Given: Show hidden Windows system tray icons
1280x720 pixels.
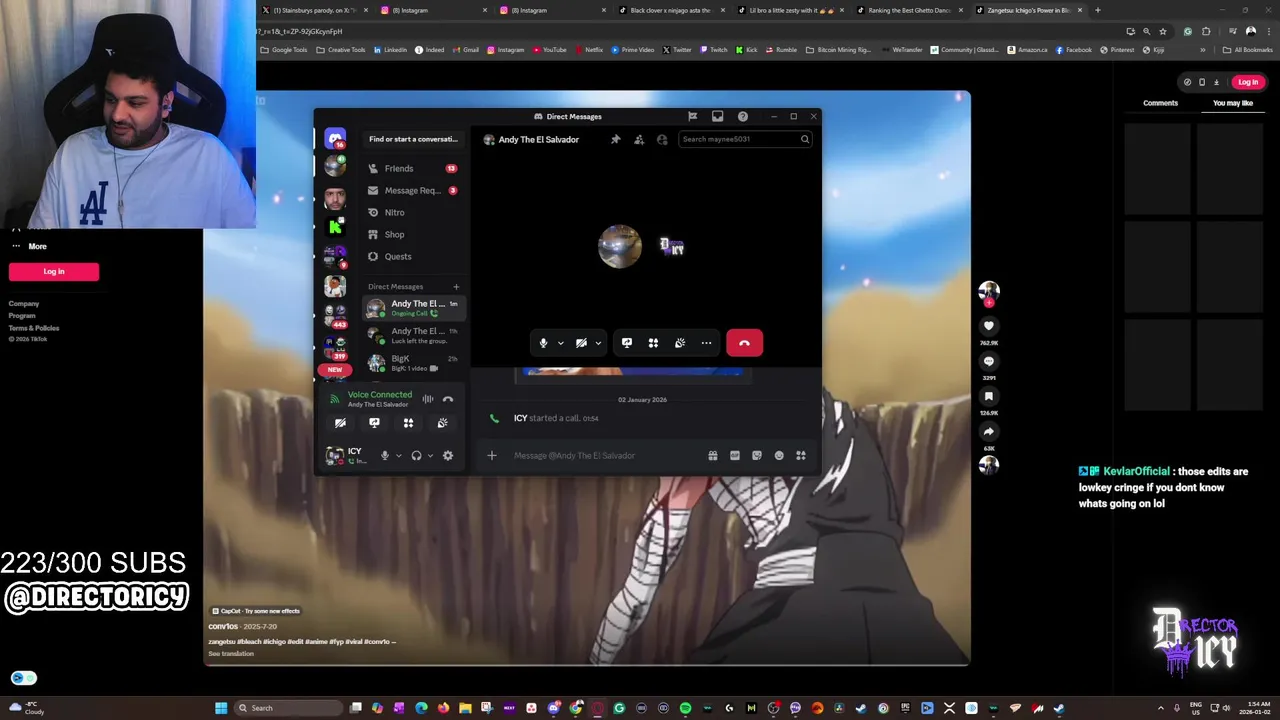Looking at the screenshot, I should 1161,708.
